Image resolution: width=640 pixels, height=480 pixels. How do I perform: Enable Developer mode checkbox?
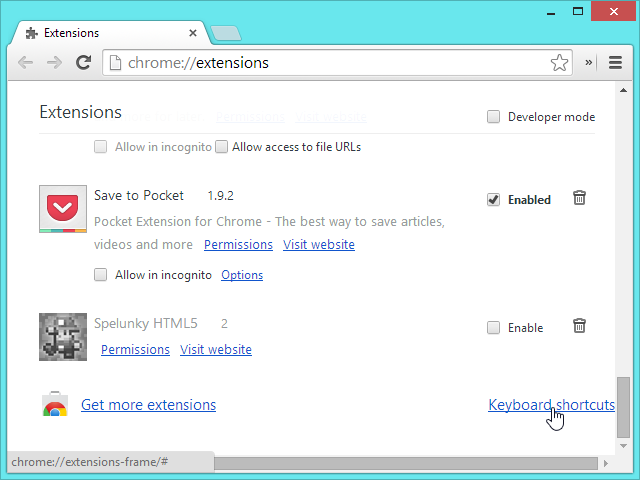click(493, 117)
